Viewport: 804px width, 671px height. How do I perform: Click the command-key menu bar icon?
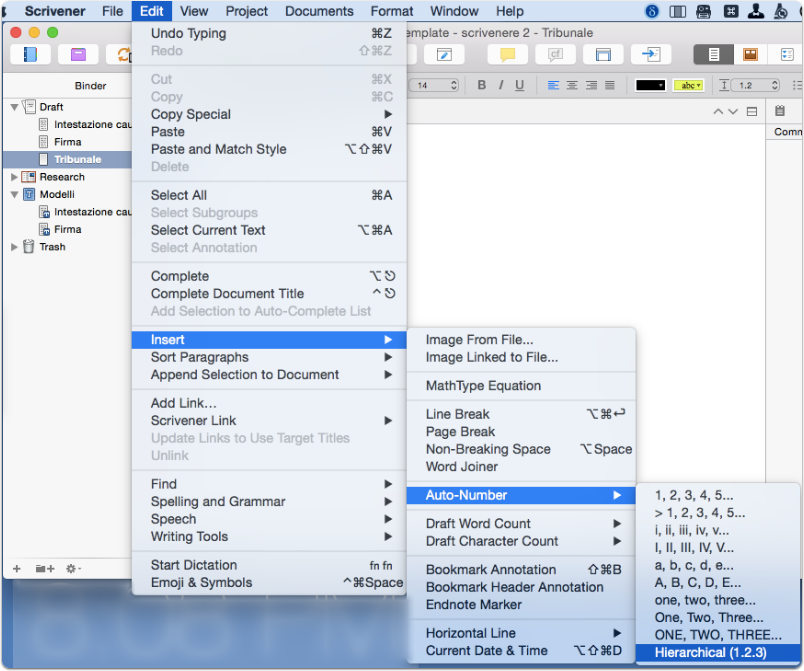tap(731, 11)
